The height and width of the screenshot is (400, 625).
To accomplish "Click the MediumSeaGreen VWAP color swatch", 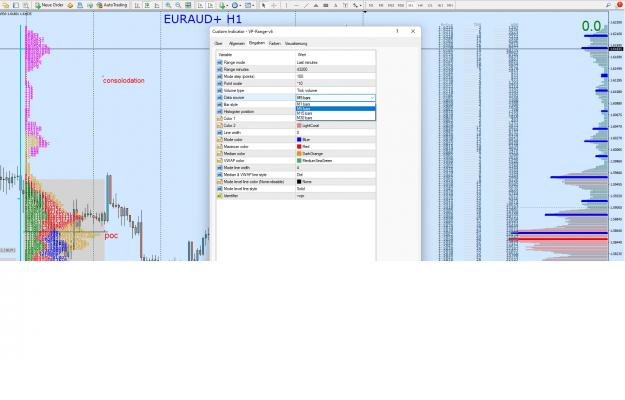I will 299,161.
